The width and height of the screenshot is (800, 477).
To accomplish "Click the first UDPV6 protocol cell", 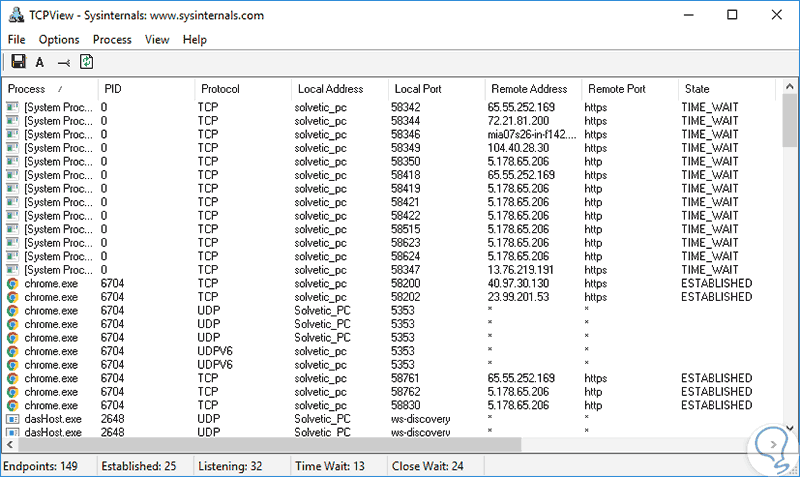I will pyautogui.click(x=215, y=351).
